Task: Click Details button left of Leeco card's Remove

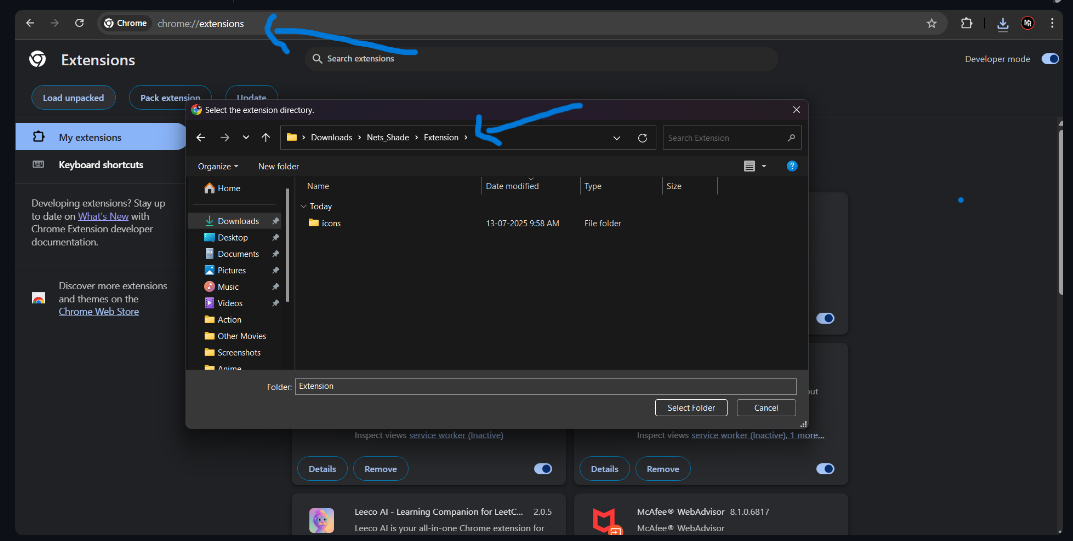Action: [x=322, y=469]
